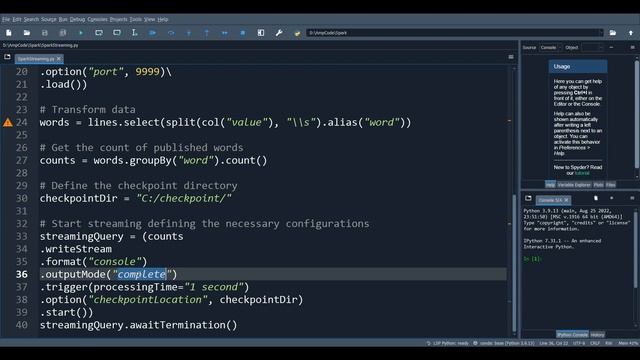Open the Edit menu
The height and width of the screenshot is (360, 640).
tap(17, 19)
